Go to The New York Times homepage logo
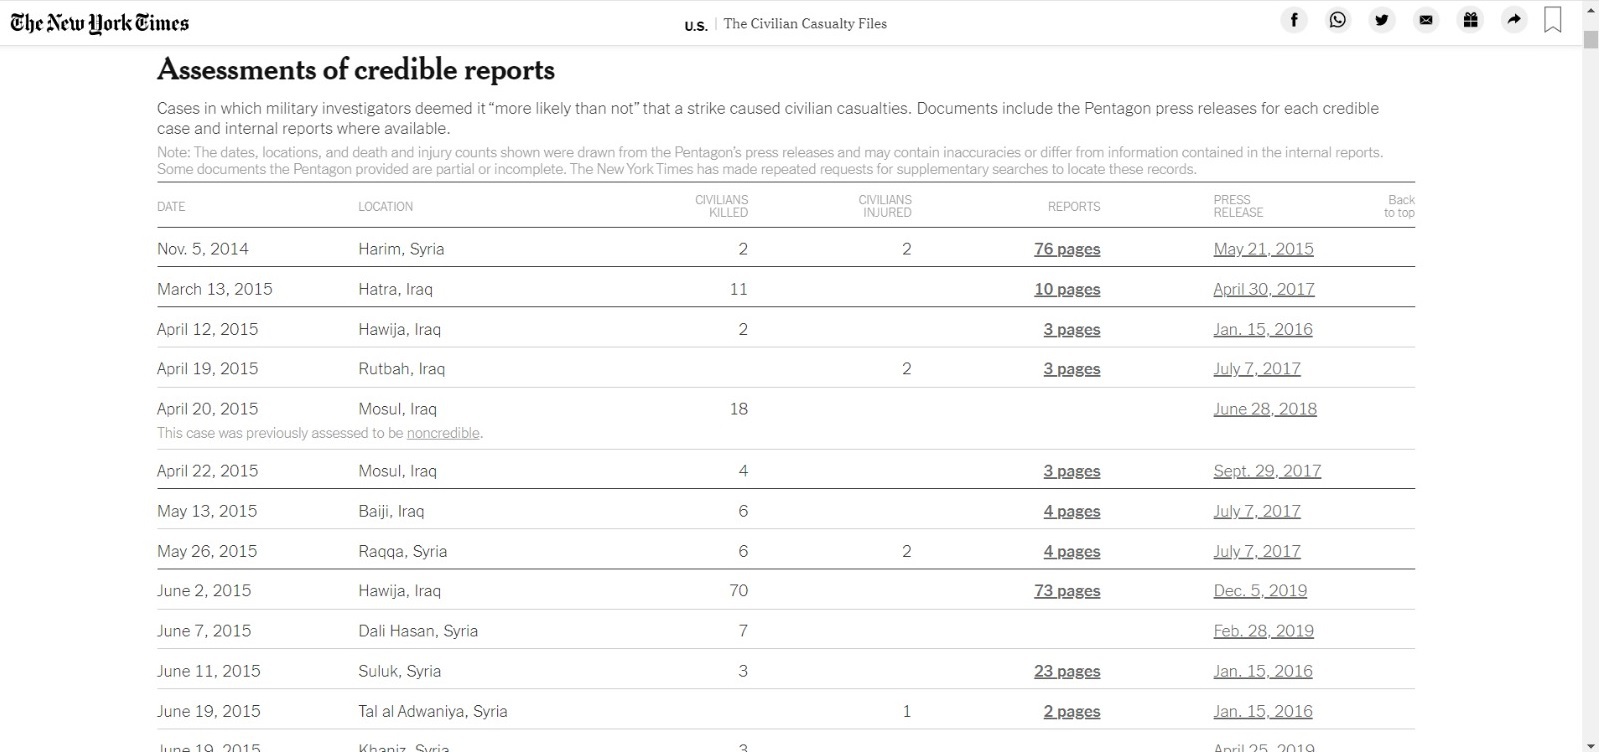The height and width of the screenshot is (755, 1600). [99, 23]
